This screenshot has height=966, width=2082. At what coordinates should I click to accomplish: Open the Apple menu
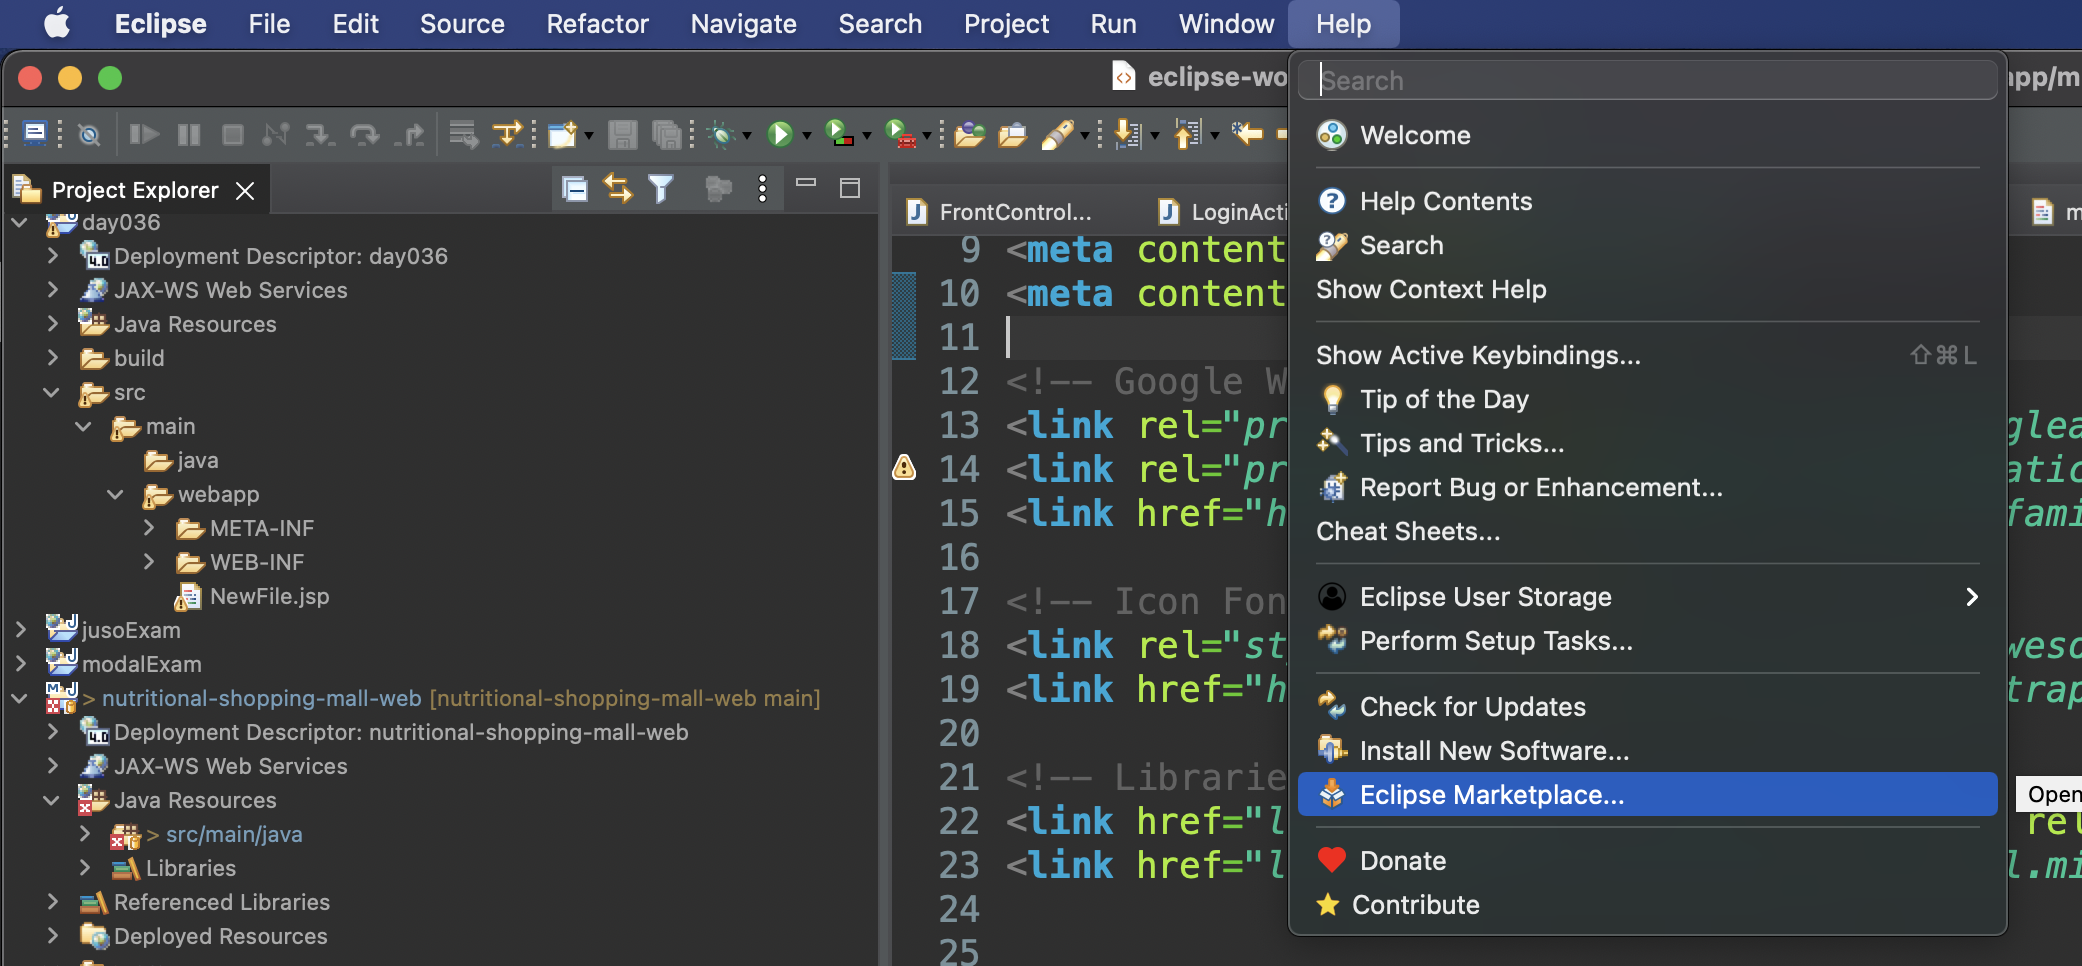coord(58,23)
